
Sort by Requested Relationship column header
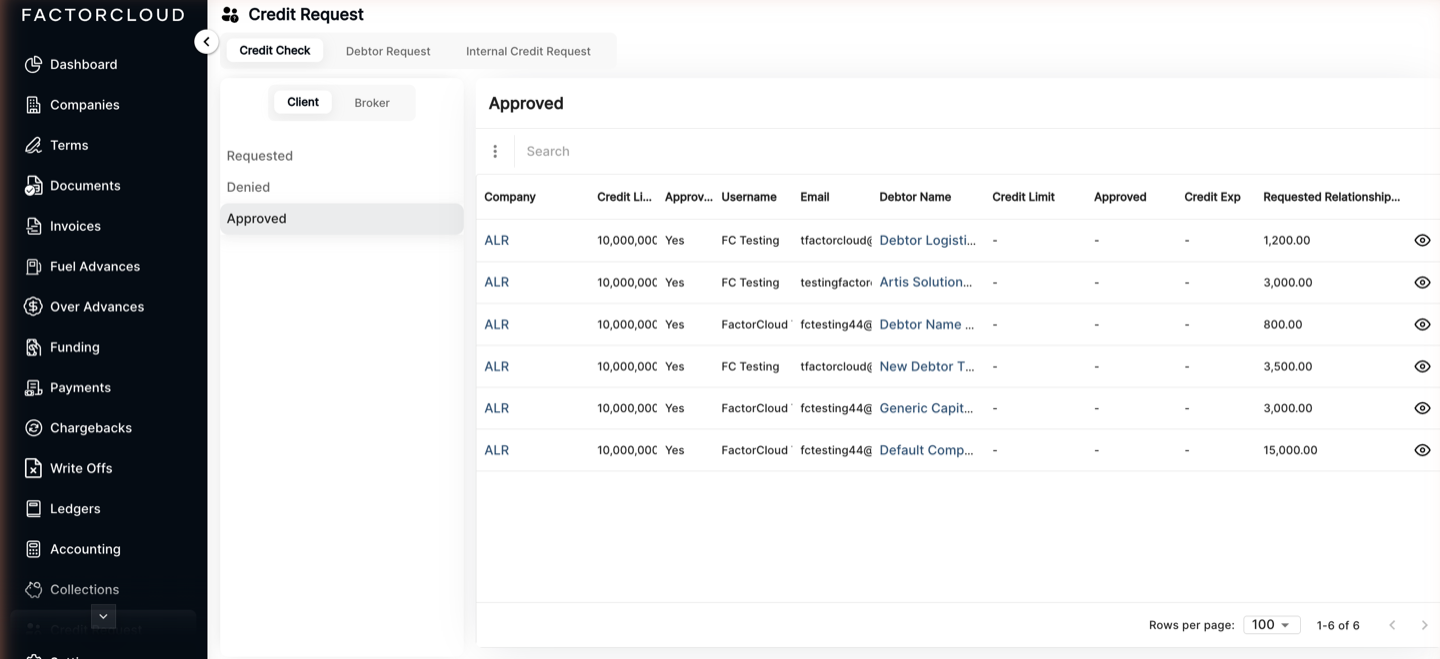point(1331,198)
